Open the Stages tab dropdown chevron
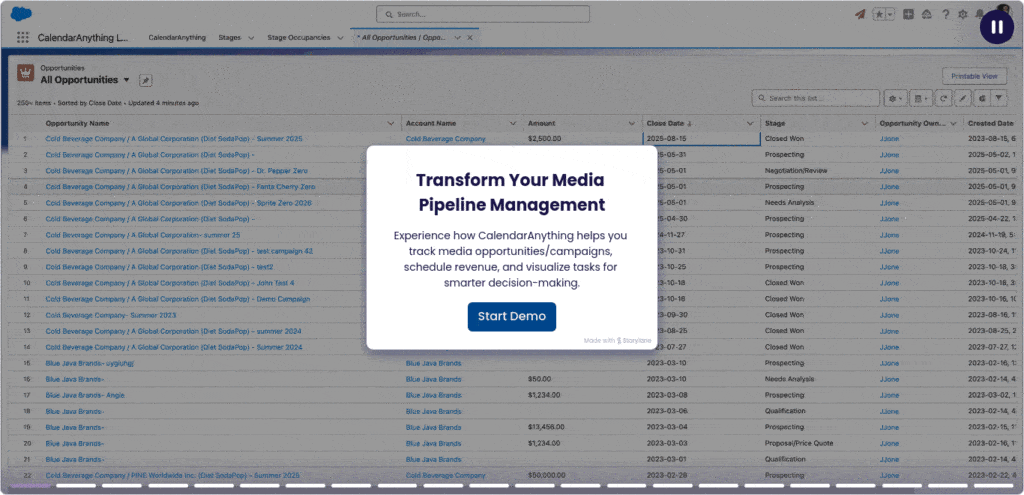 (251, 37)
